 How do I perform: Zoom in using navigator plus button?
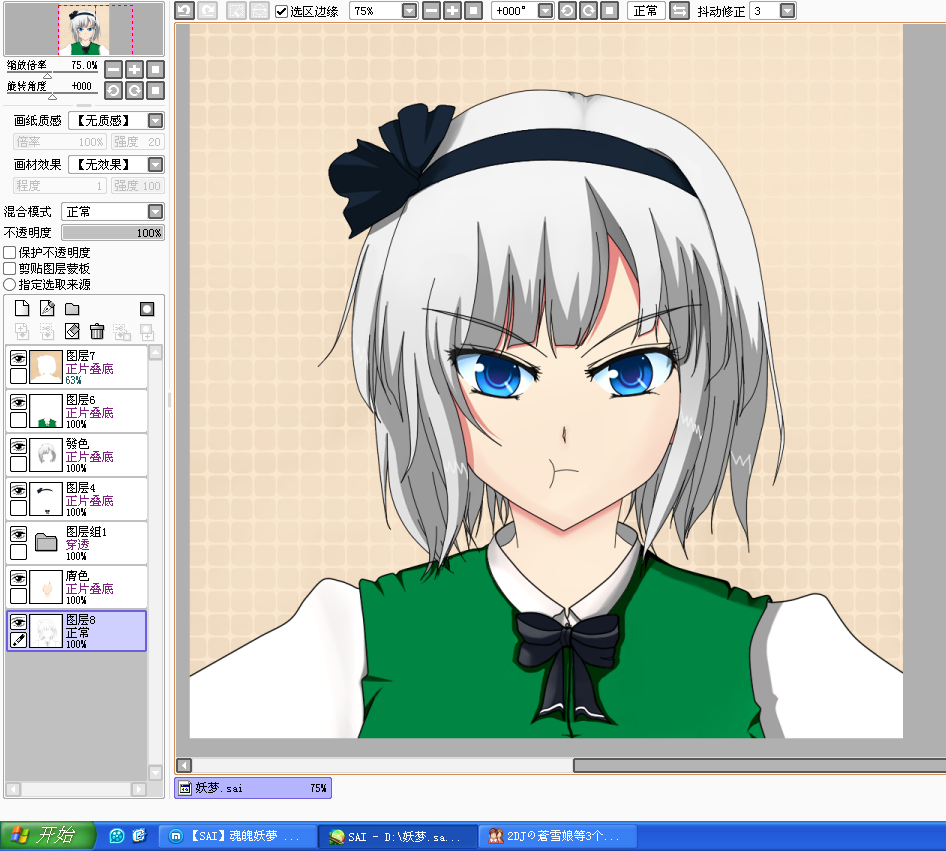coord(135,69)
